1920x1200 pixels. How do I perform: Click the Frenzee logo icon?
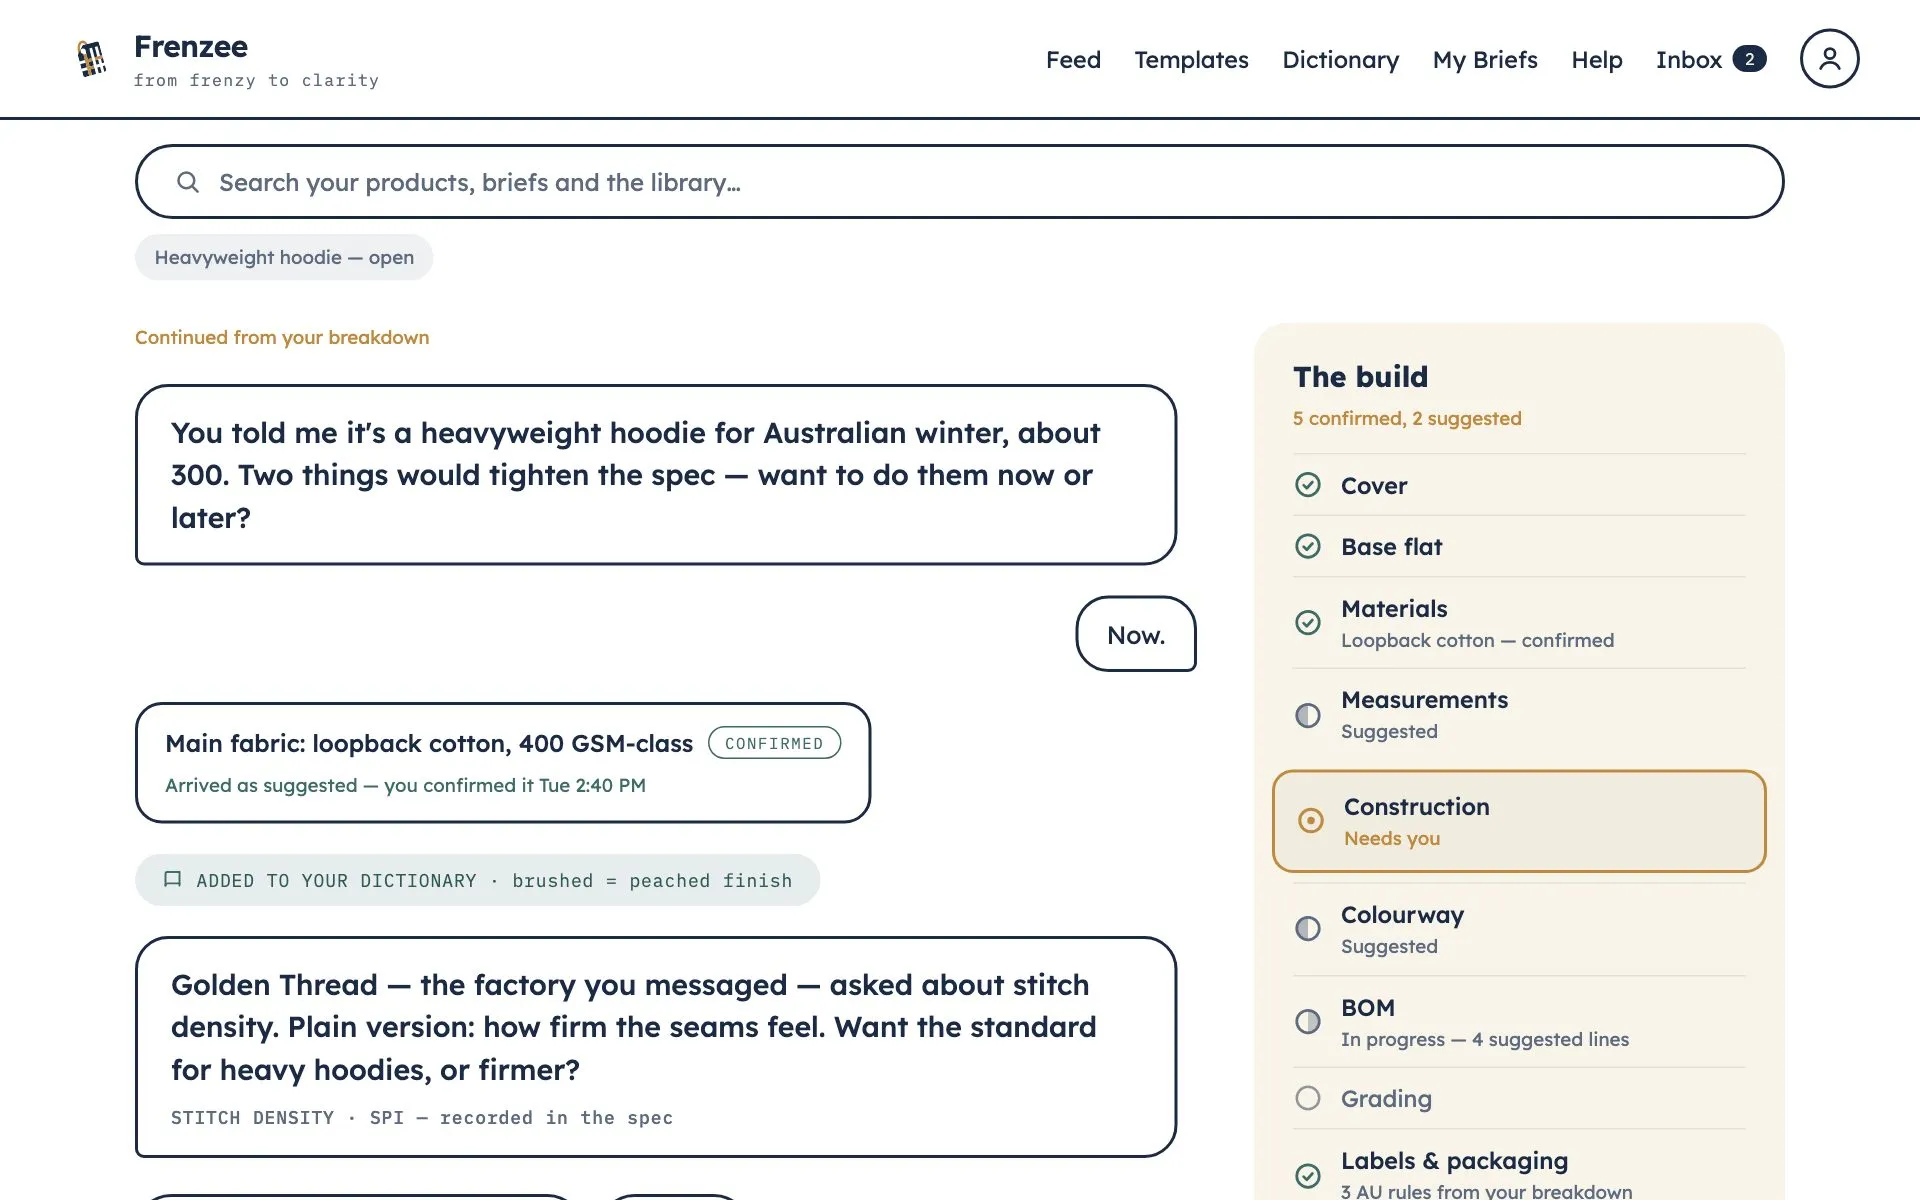pyautogui.click(x=91, y=58)
